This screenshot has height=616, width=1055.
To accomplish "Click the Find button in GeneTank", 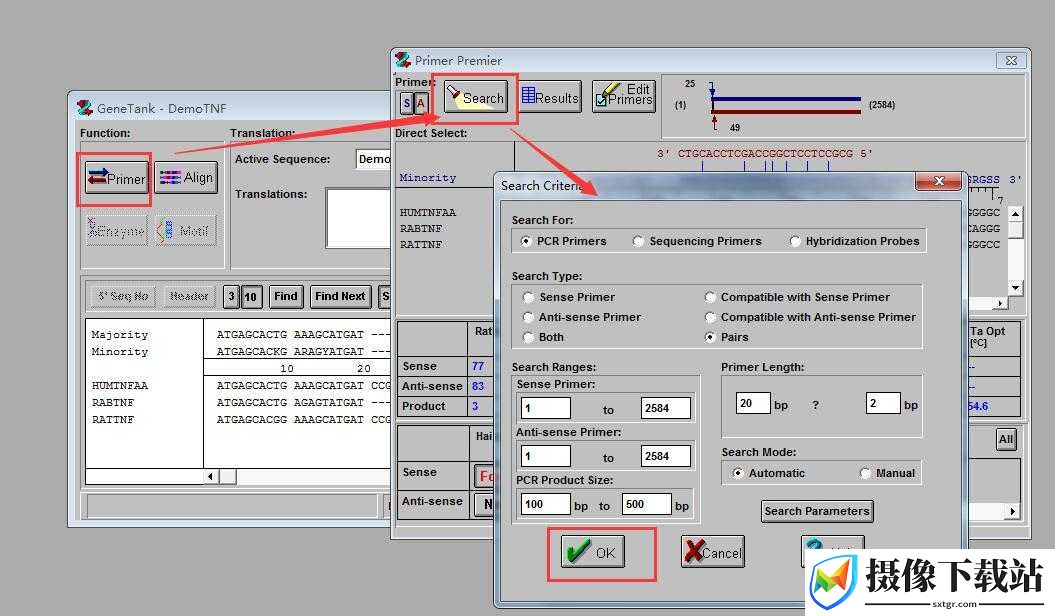I will pyautogui.click(x=285, y=296).
